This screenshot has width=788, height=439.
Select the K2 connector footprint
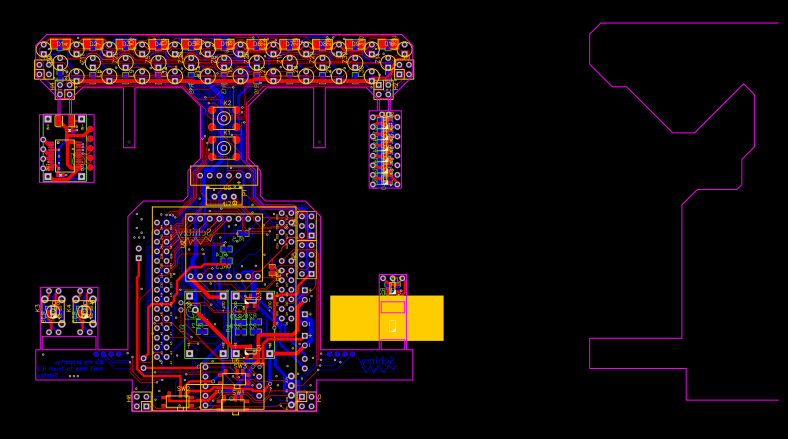224,119
